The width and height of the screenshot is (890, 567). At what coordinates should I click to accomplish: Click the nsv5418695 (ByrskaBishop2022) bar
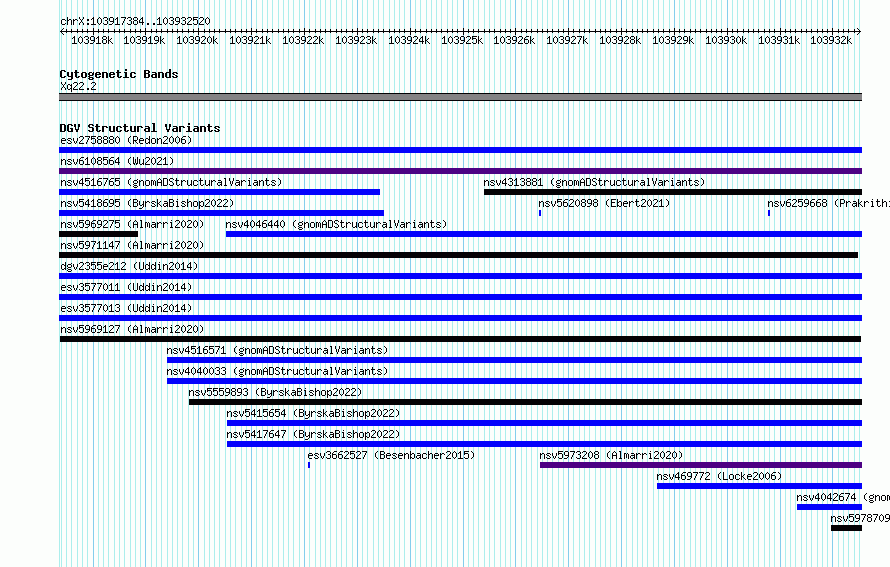tap(221, 213)
